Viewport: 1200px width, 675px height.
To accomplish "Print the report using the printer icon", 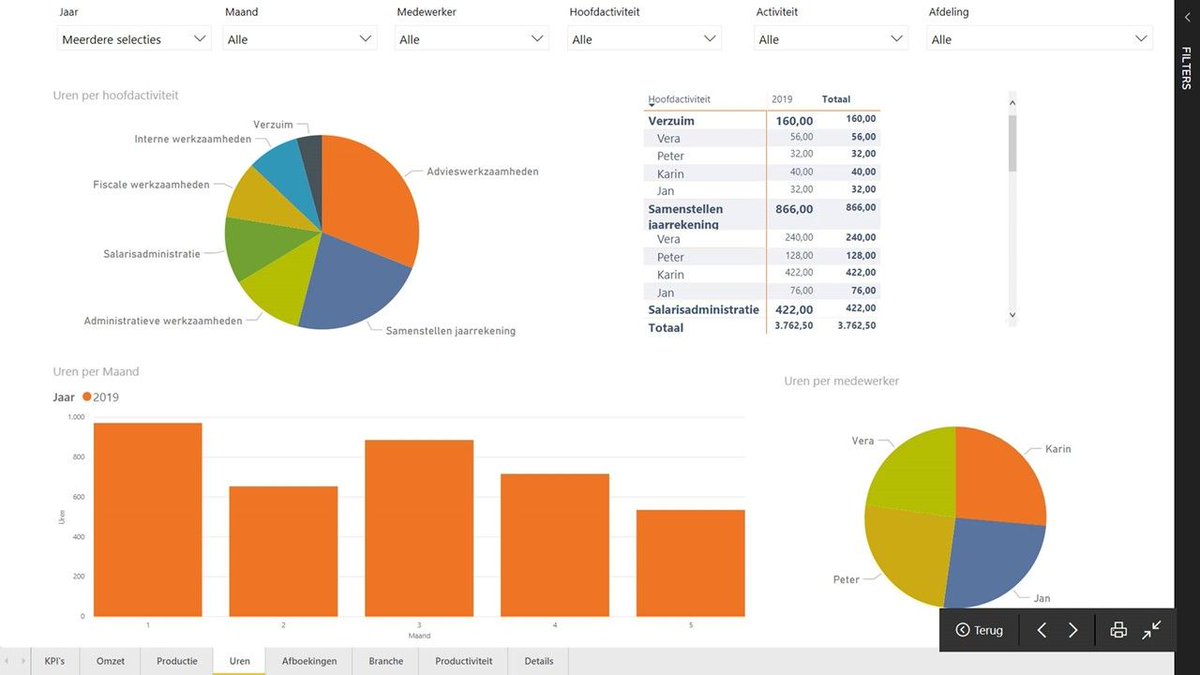I will coord(1117,630).
